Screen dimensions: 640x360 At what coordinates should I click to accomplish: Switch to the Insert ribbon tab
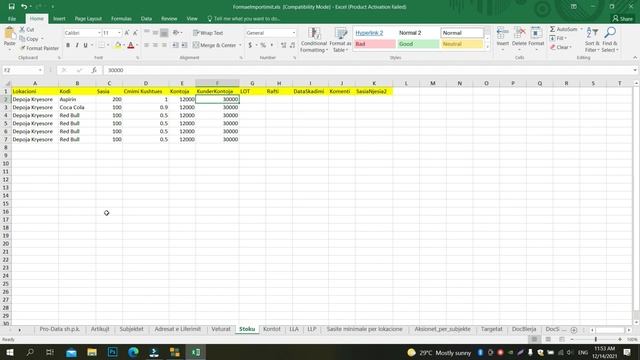(x=59, y=19)
